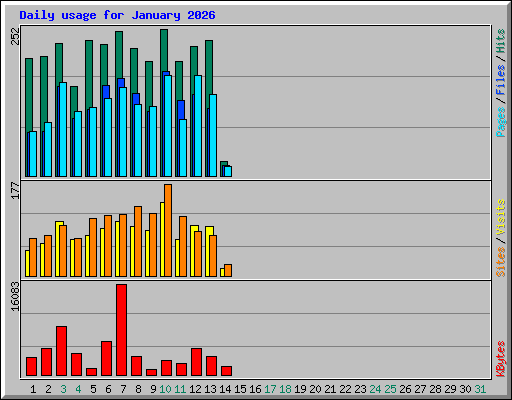Click green day 24 label
Image resolution: width=512 pixels, height=400 pixels.
tap(375, 389)
